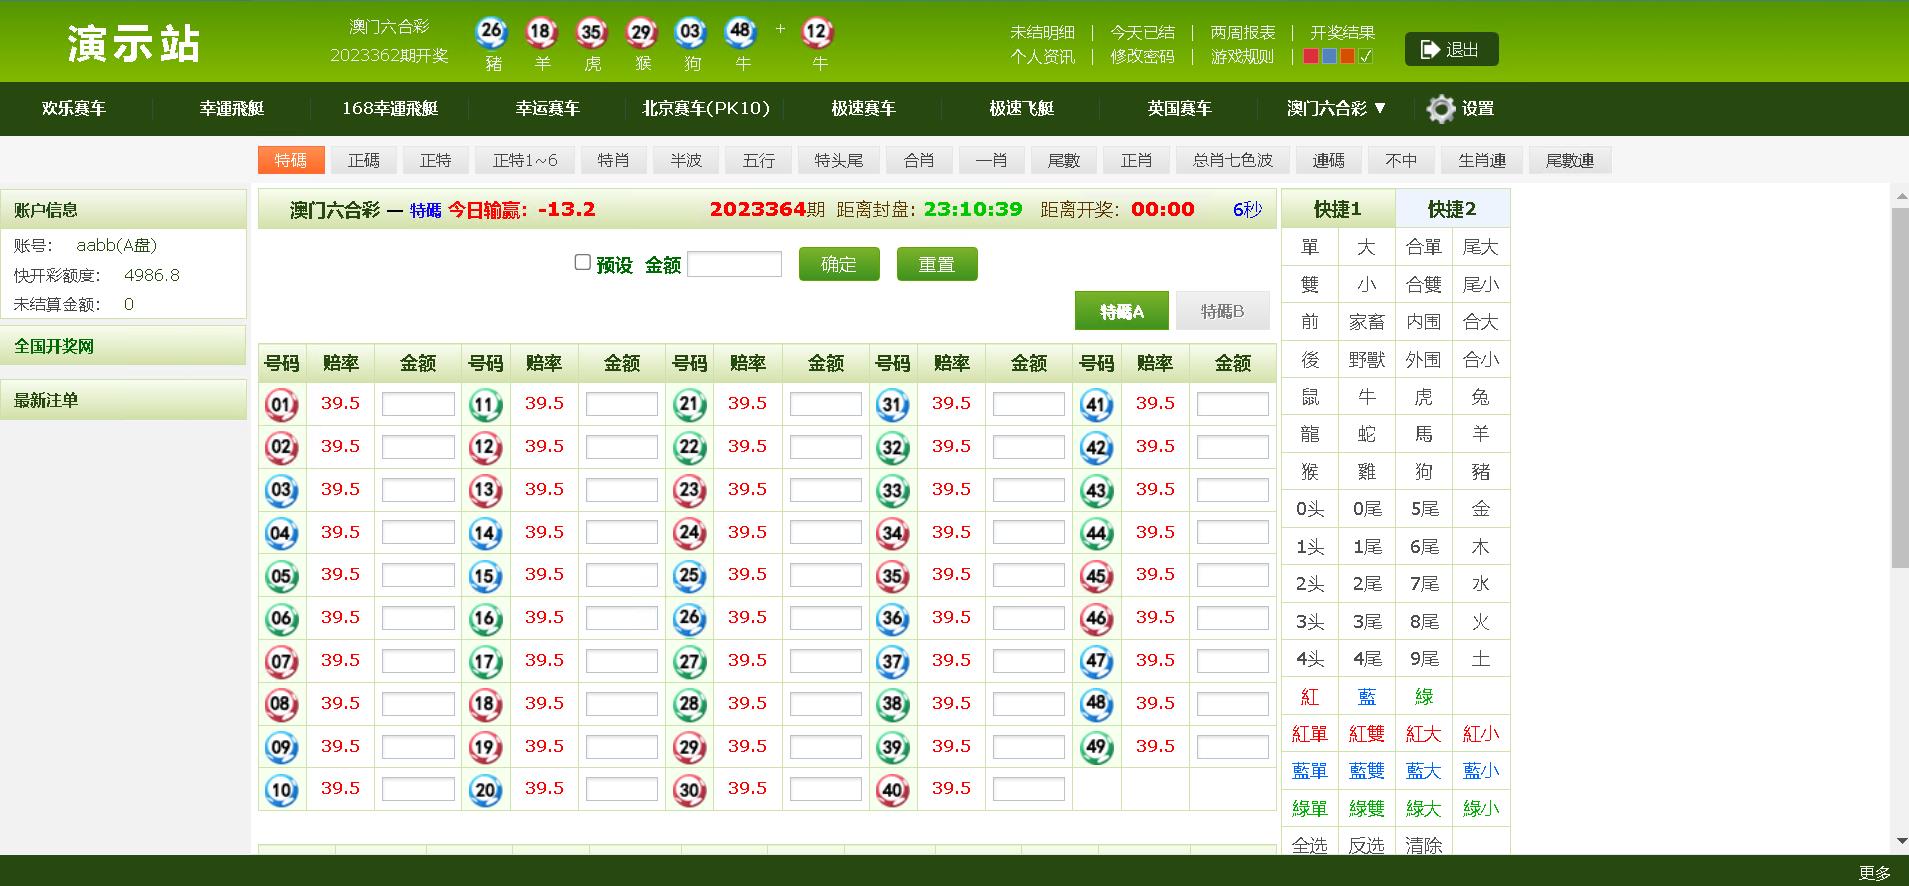This screenshot has width=1909, height=886.
Task: Open the 设置 gear icon
Action: pos(1440,109)
